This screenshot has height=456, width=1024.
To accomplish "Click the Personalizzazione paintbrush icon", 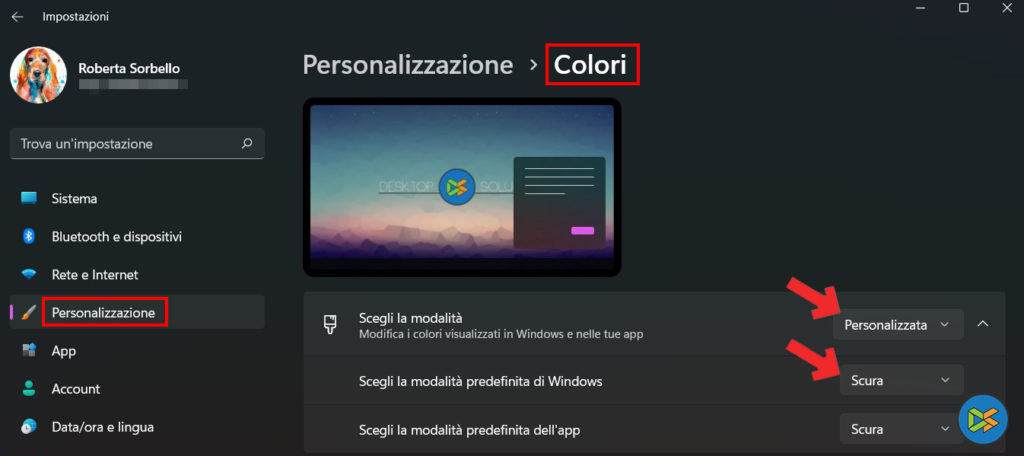I will (x=29, y=313).
